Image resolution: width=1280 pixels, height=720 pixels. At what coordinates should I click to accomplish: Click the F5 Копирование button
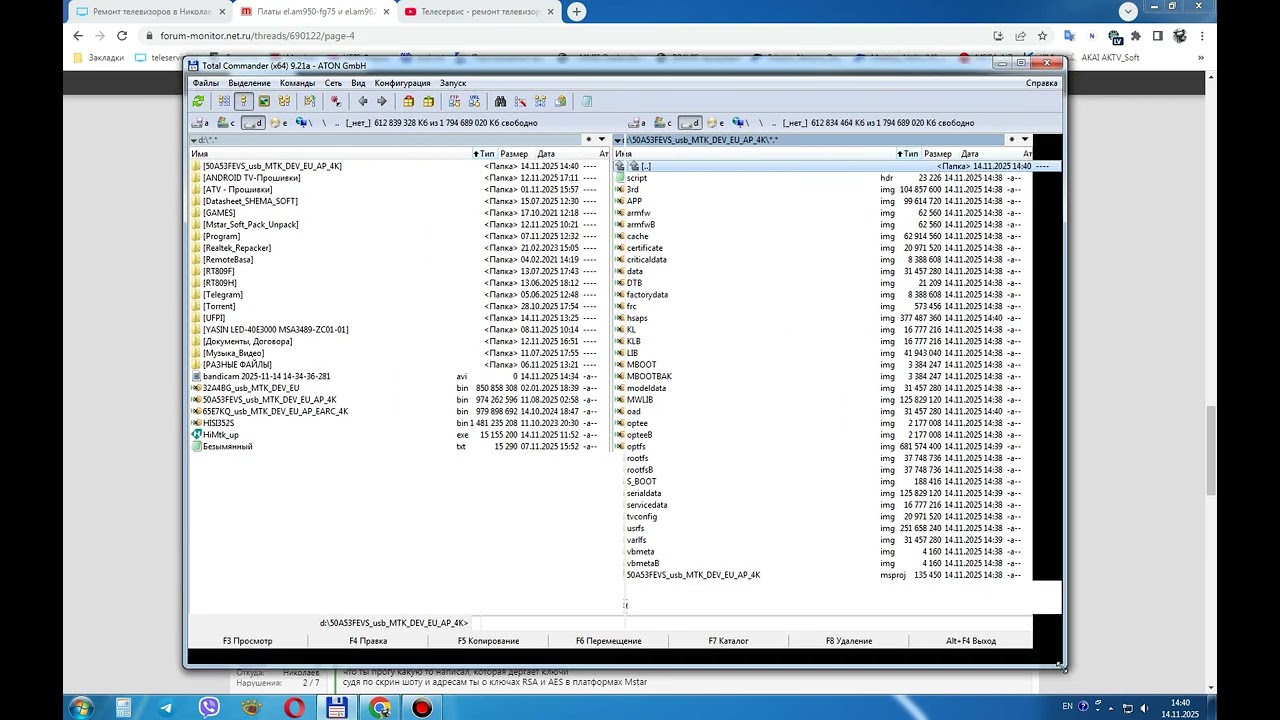[x=488, y=641]
